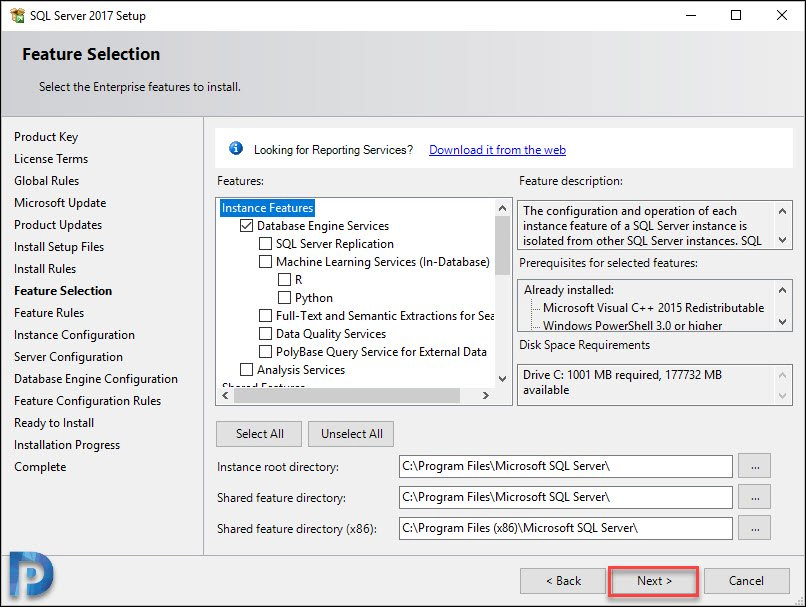The height and width of the screenshot is (607, 806).
Task: Select the Global Rules step
Action: coord(46,181)
